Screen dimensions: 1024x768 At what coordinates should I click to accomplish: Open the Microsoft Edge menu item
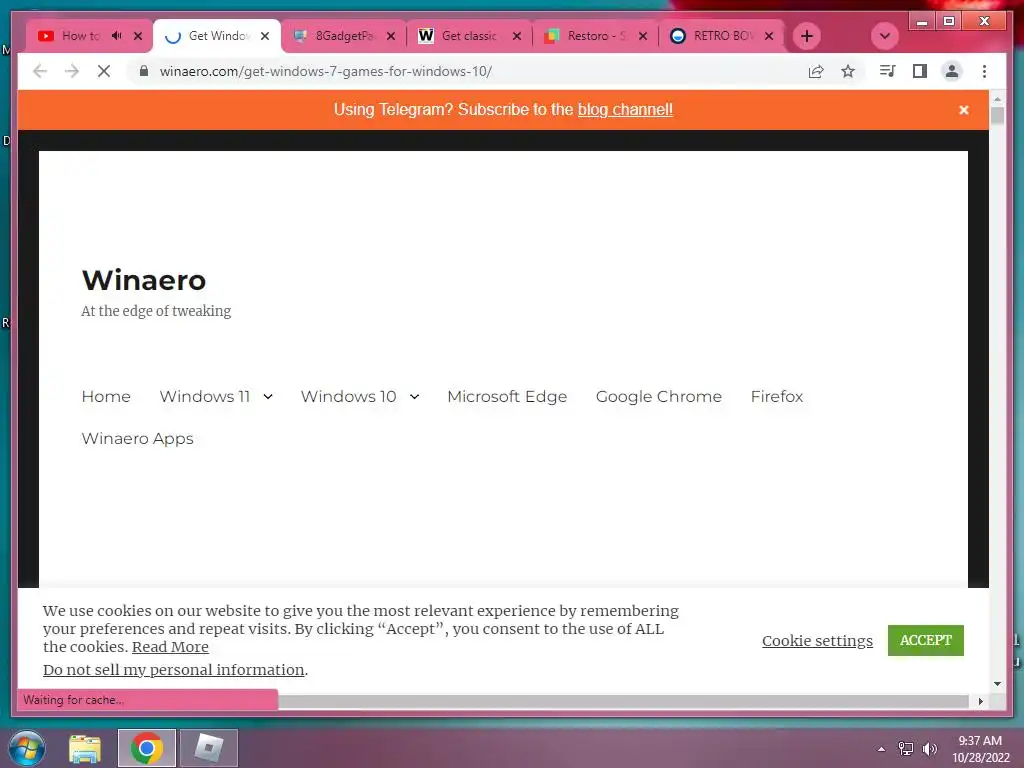pyautogui.click(x=507, y=396)
